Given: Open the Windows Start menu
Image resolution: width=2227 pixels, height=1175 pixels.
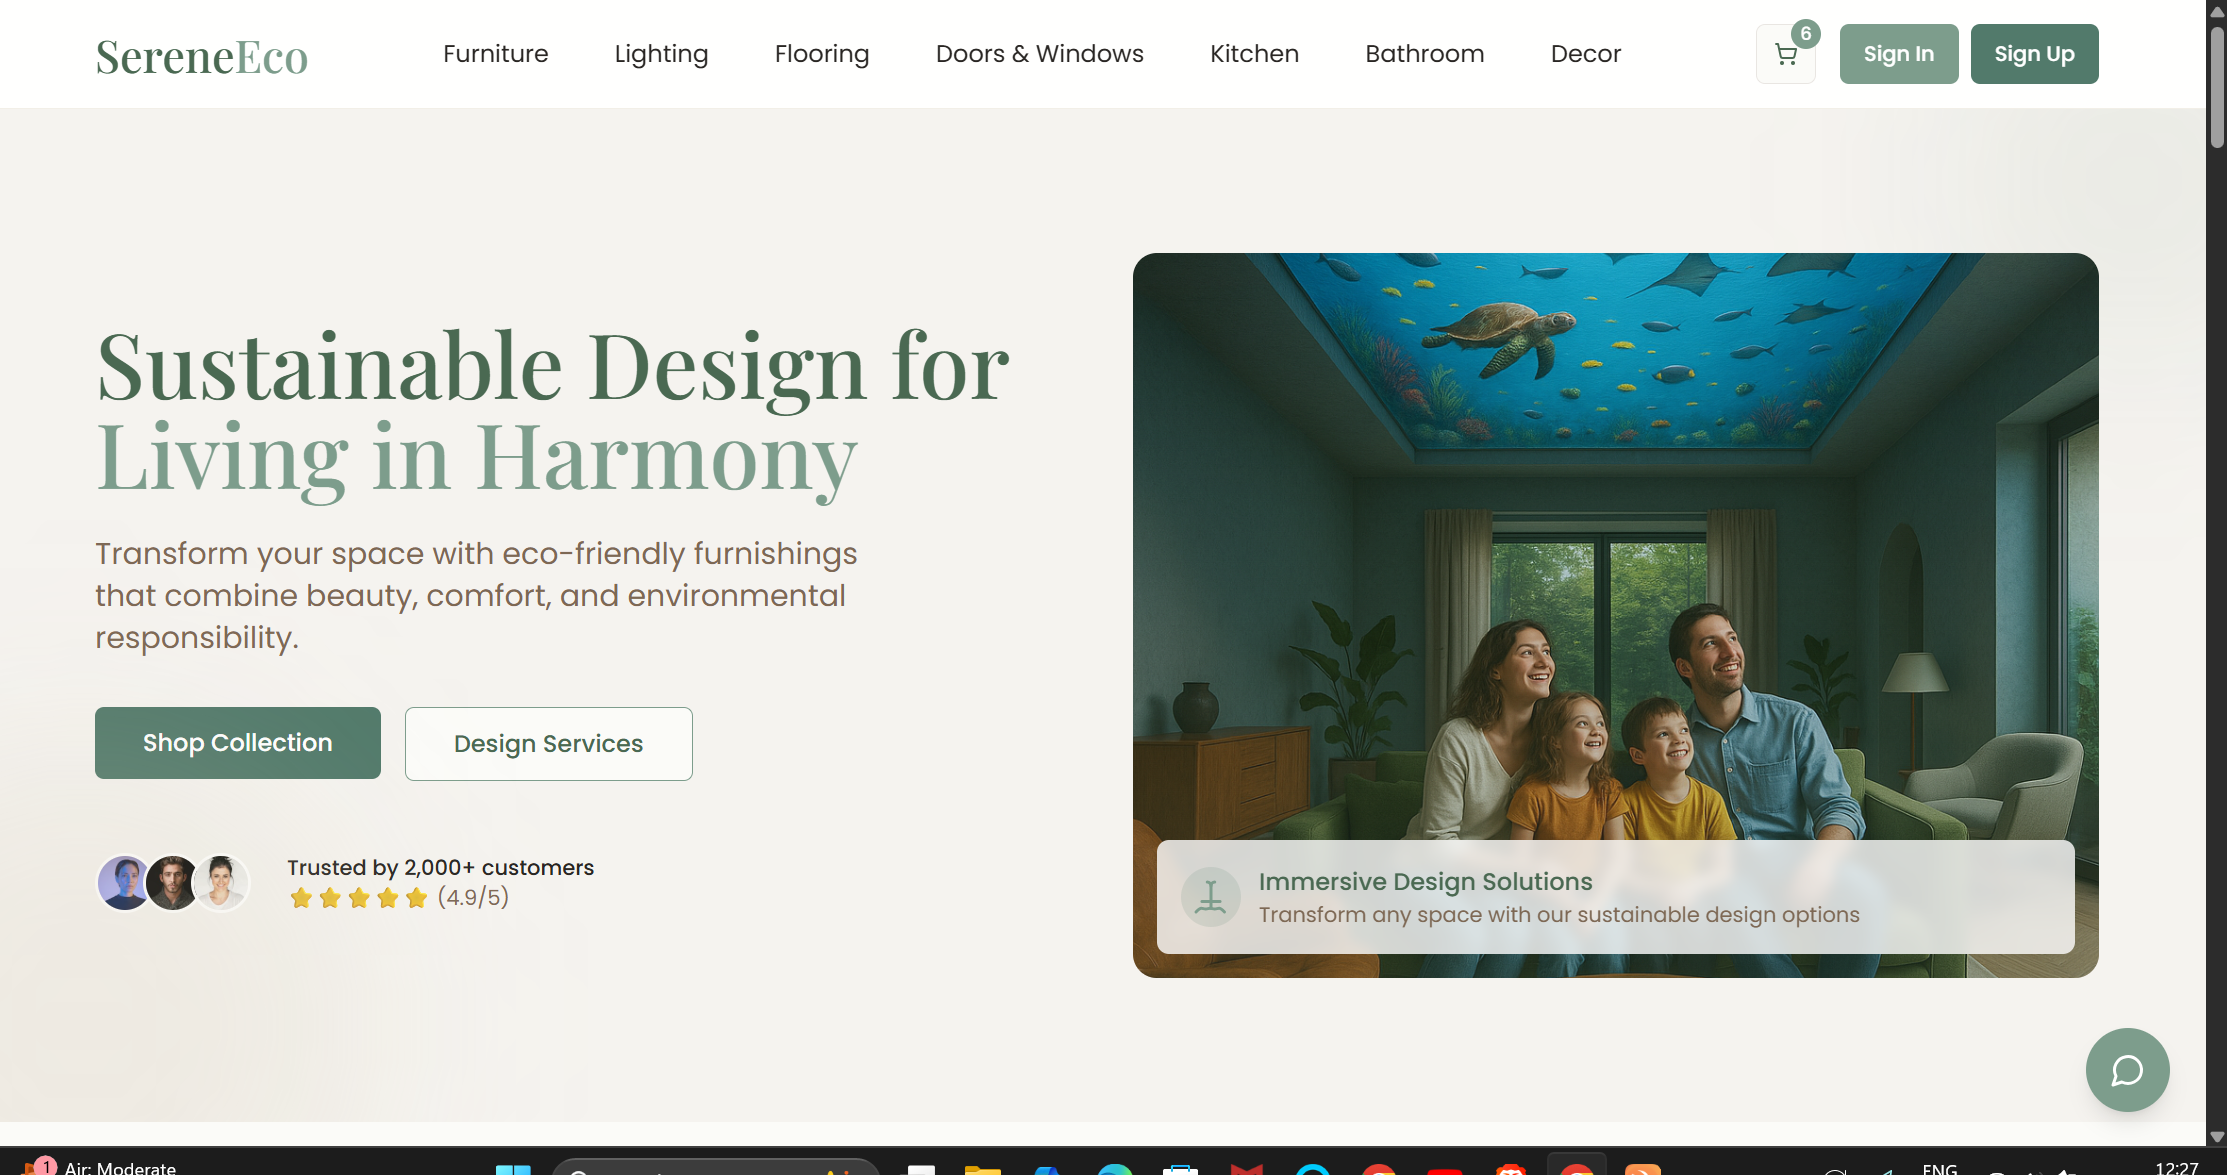Looking at the screenshot, I should [513, 1170].
